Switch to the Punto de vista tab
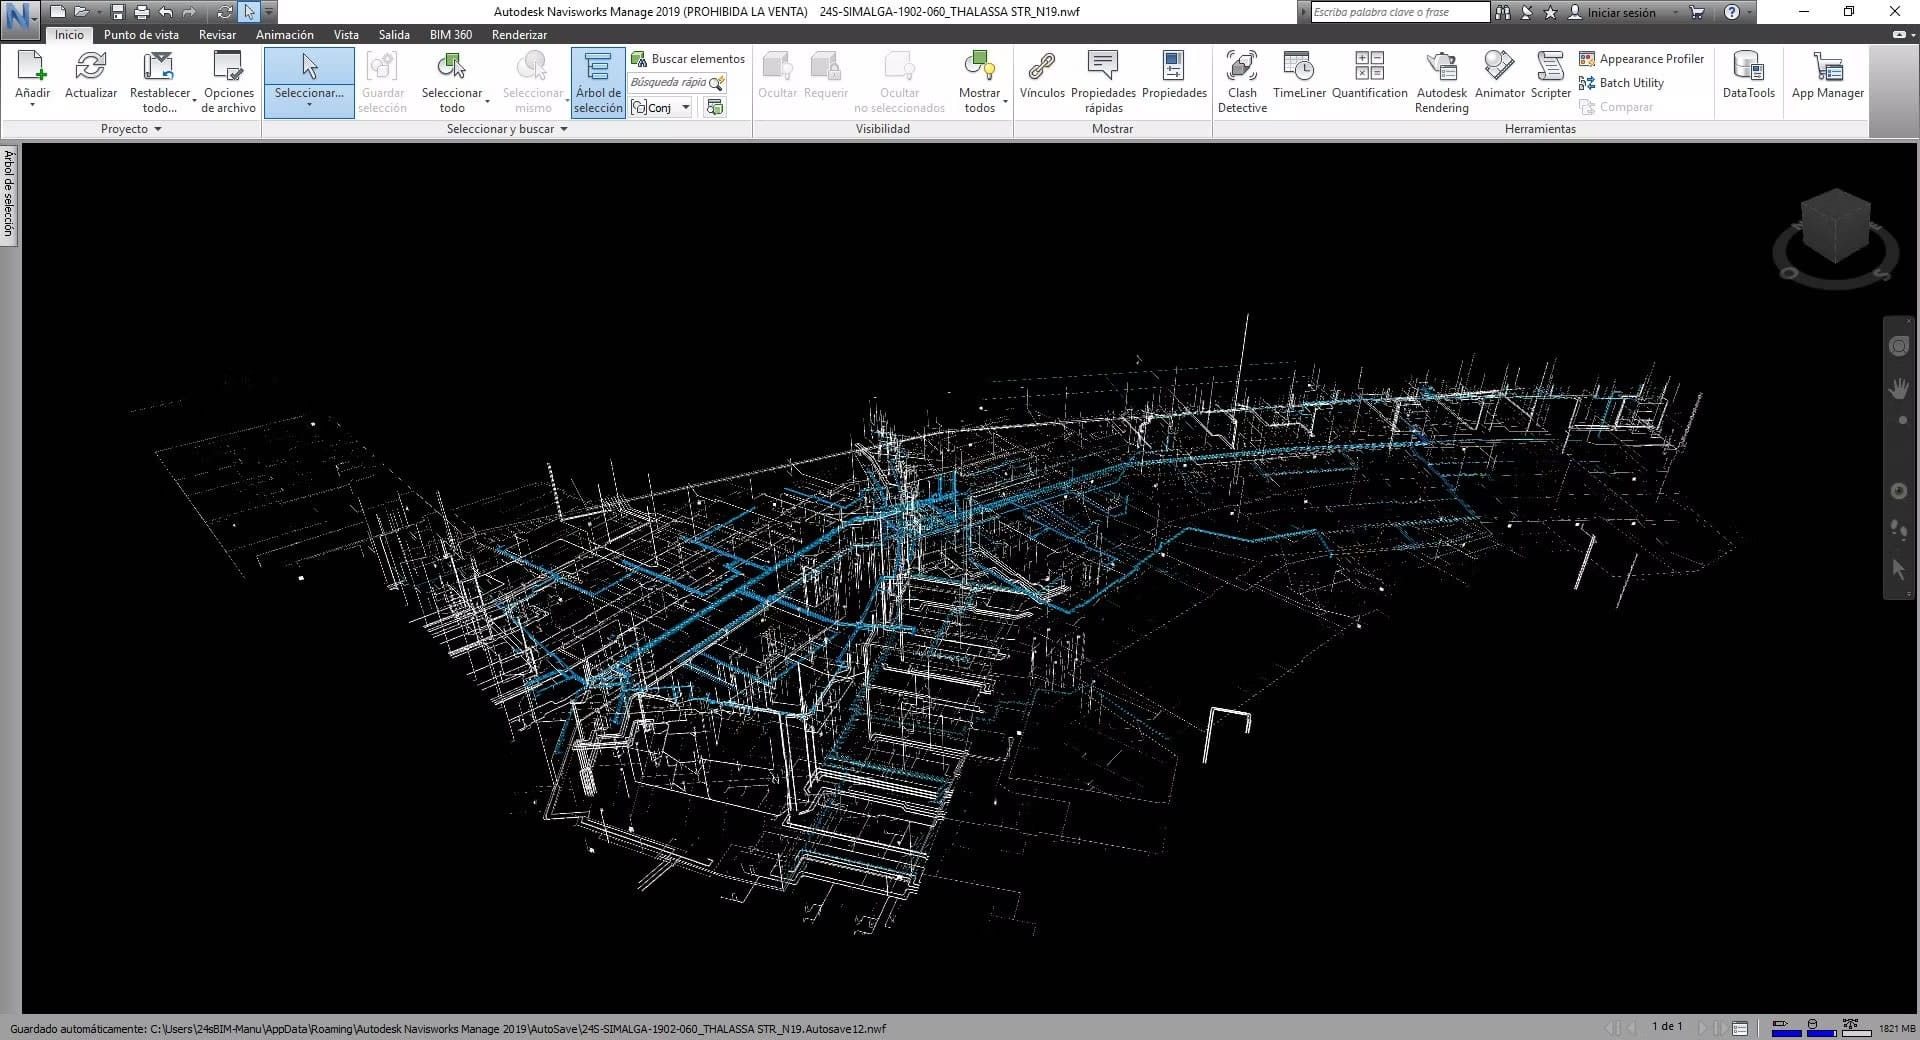The width and height of the screenshot is (1920, 1040). 141,35
